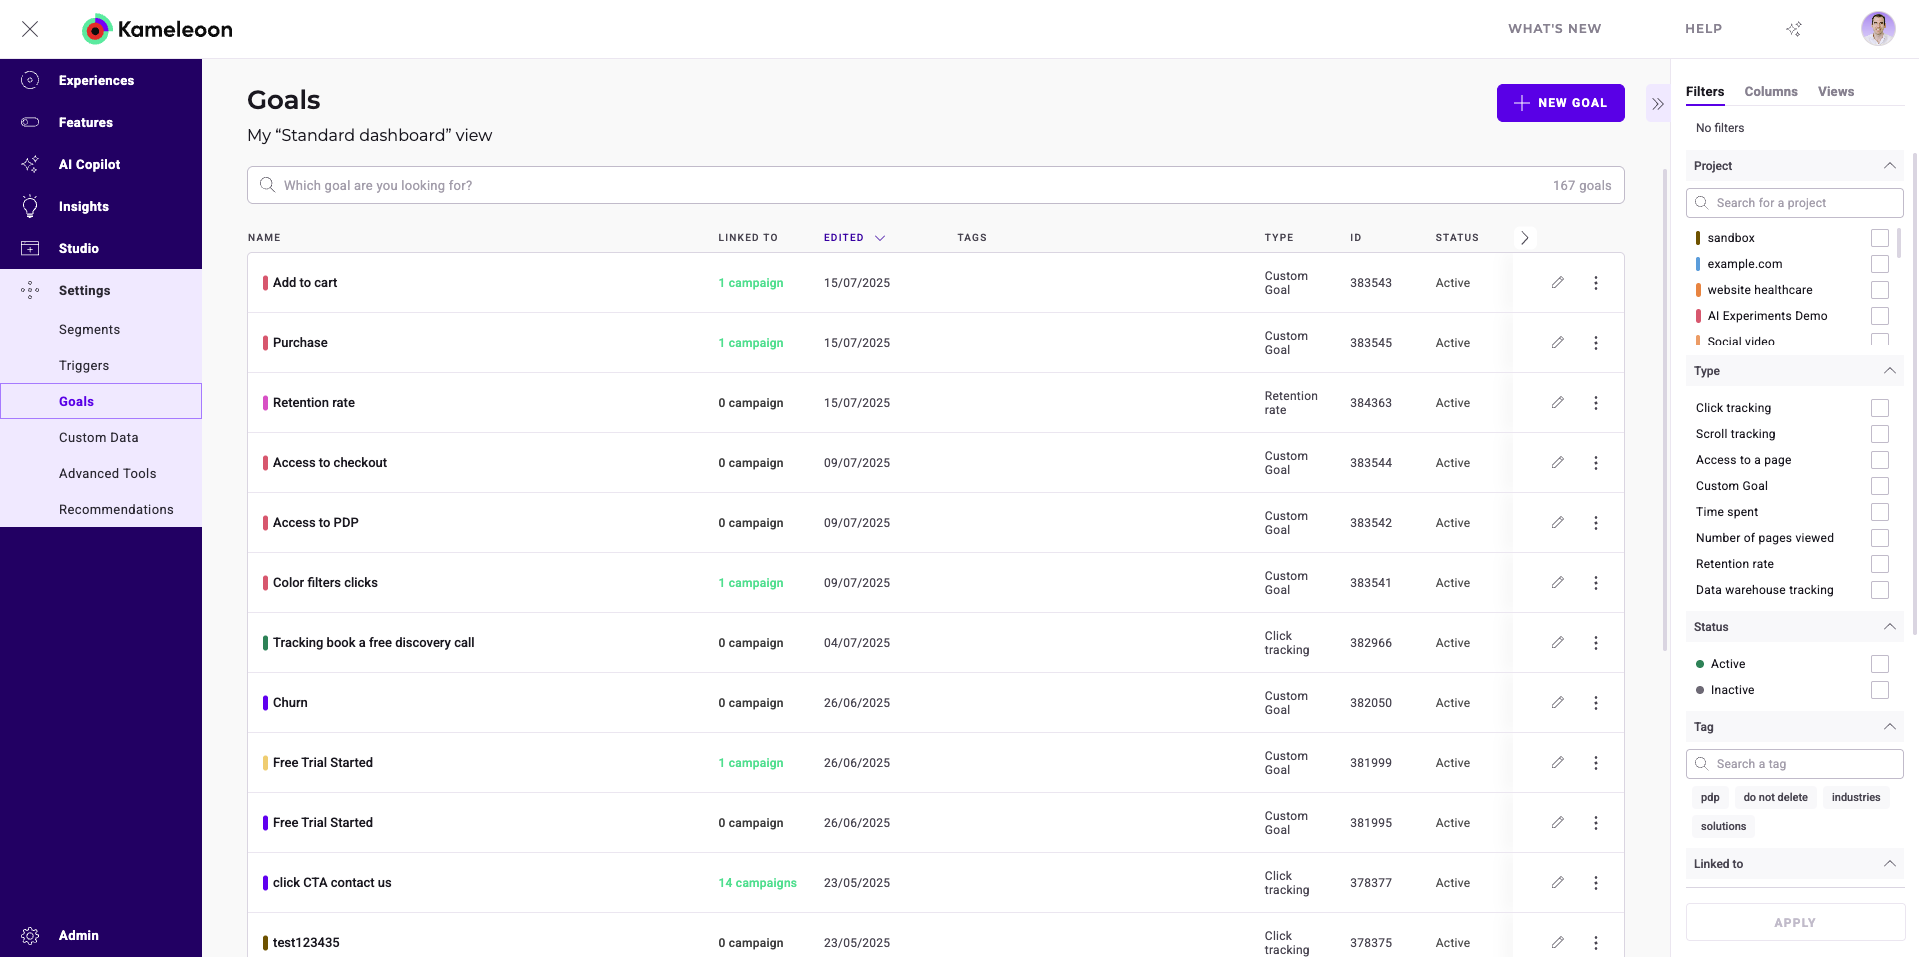Switch to the Views tab
This screenshot has height=957, width=1919.
pyautogui.click(x=1836, y=92)
